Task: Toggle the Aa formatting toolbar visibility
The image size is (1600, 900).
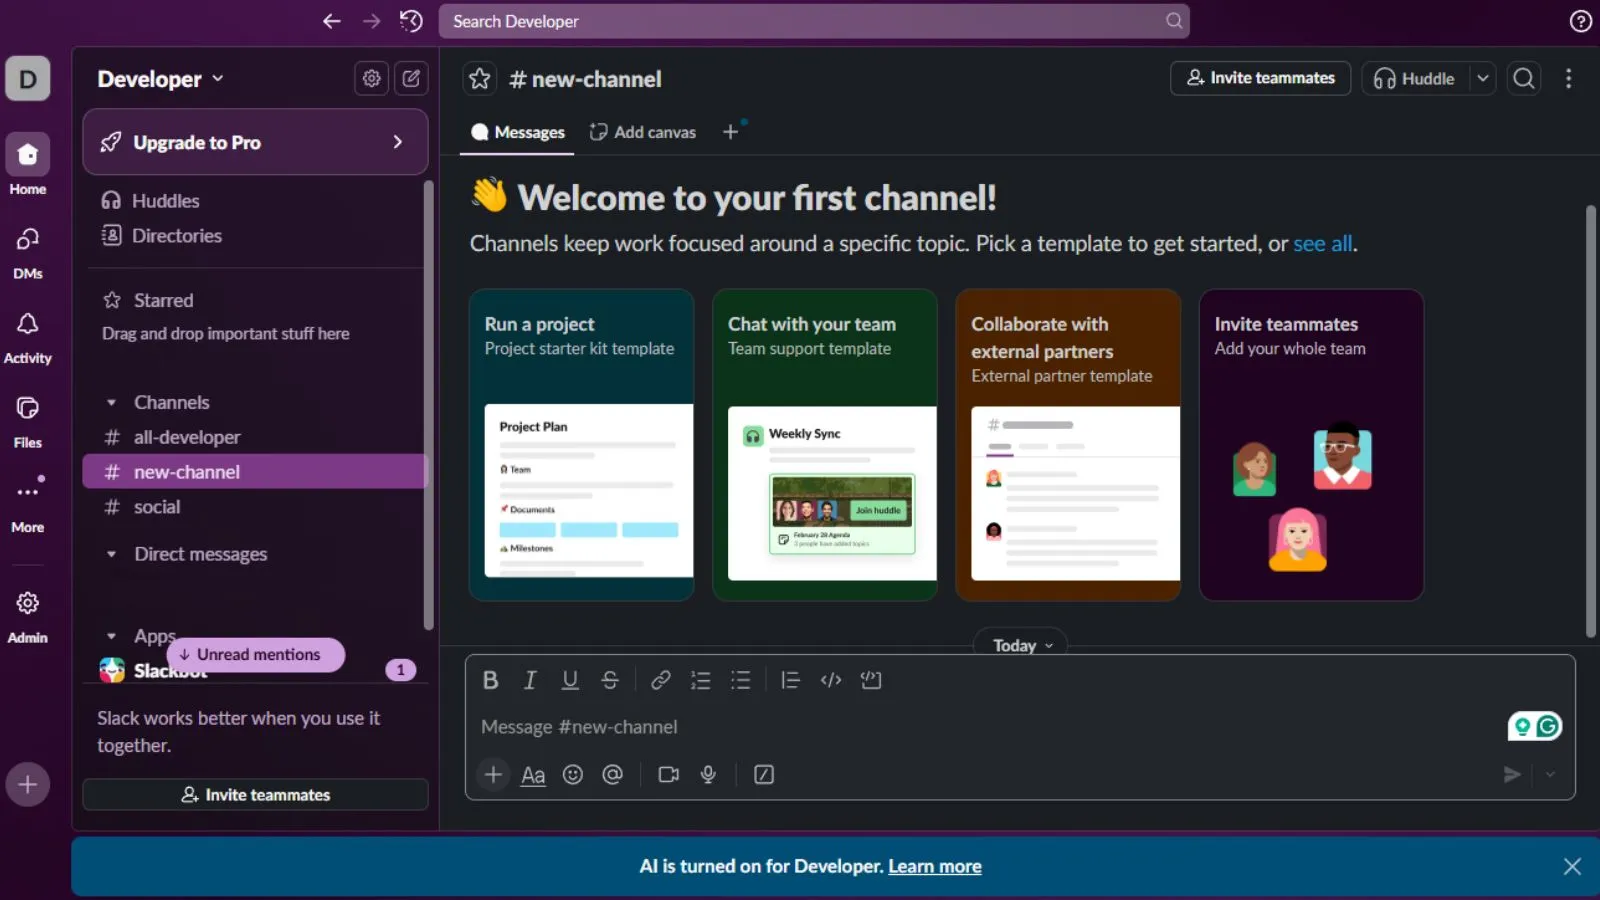Action: point(533,775)
